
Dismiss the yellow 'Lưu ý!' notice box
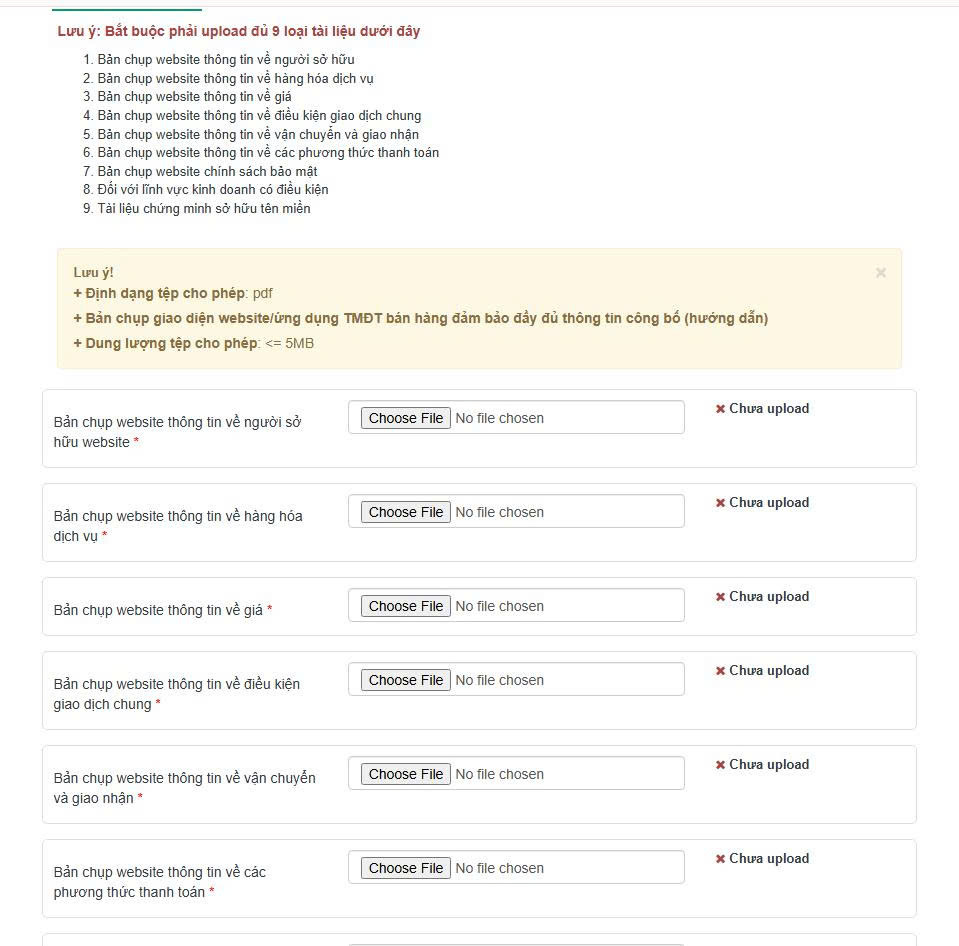[880, 273]
